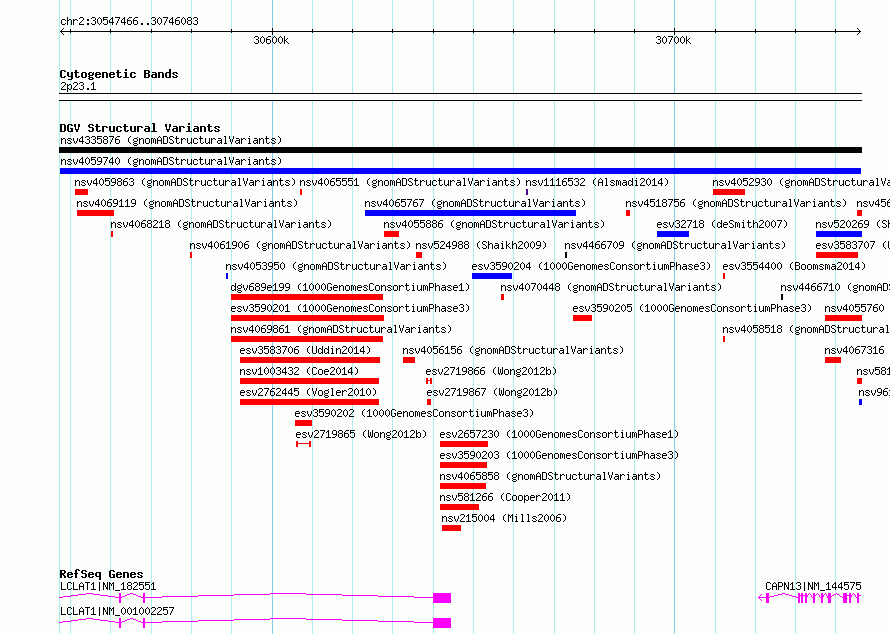Click the nsv215004 red bar
The height and width of the screenshot is (634, 890).
[451, 528]
